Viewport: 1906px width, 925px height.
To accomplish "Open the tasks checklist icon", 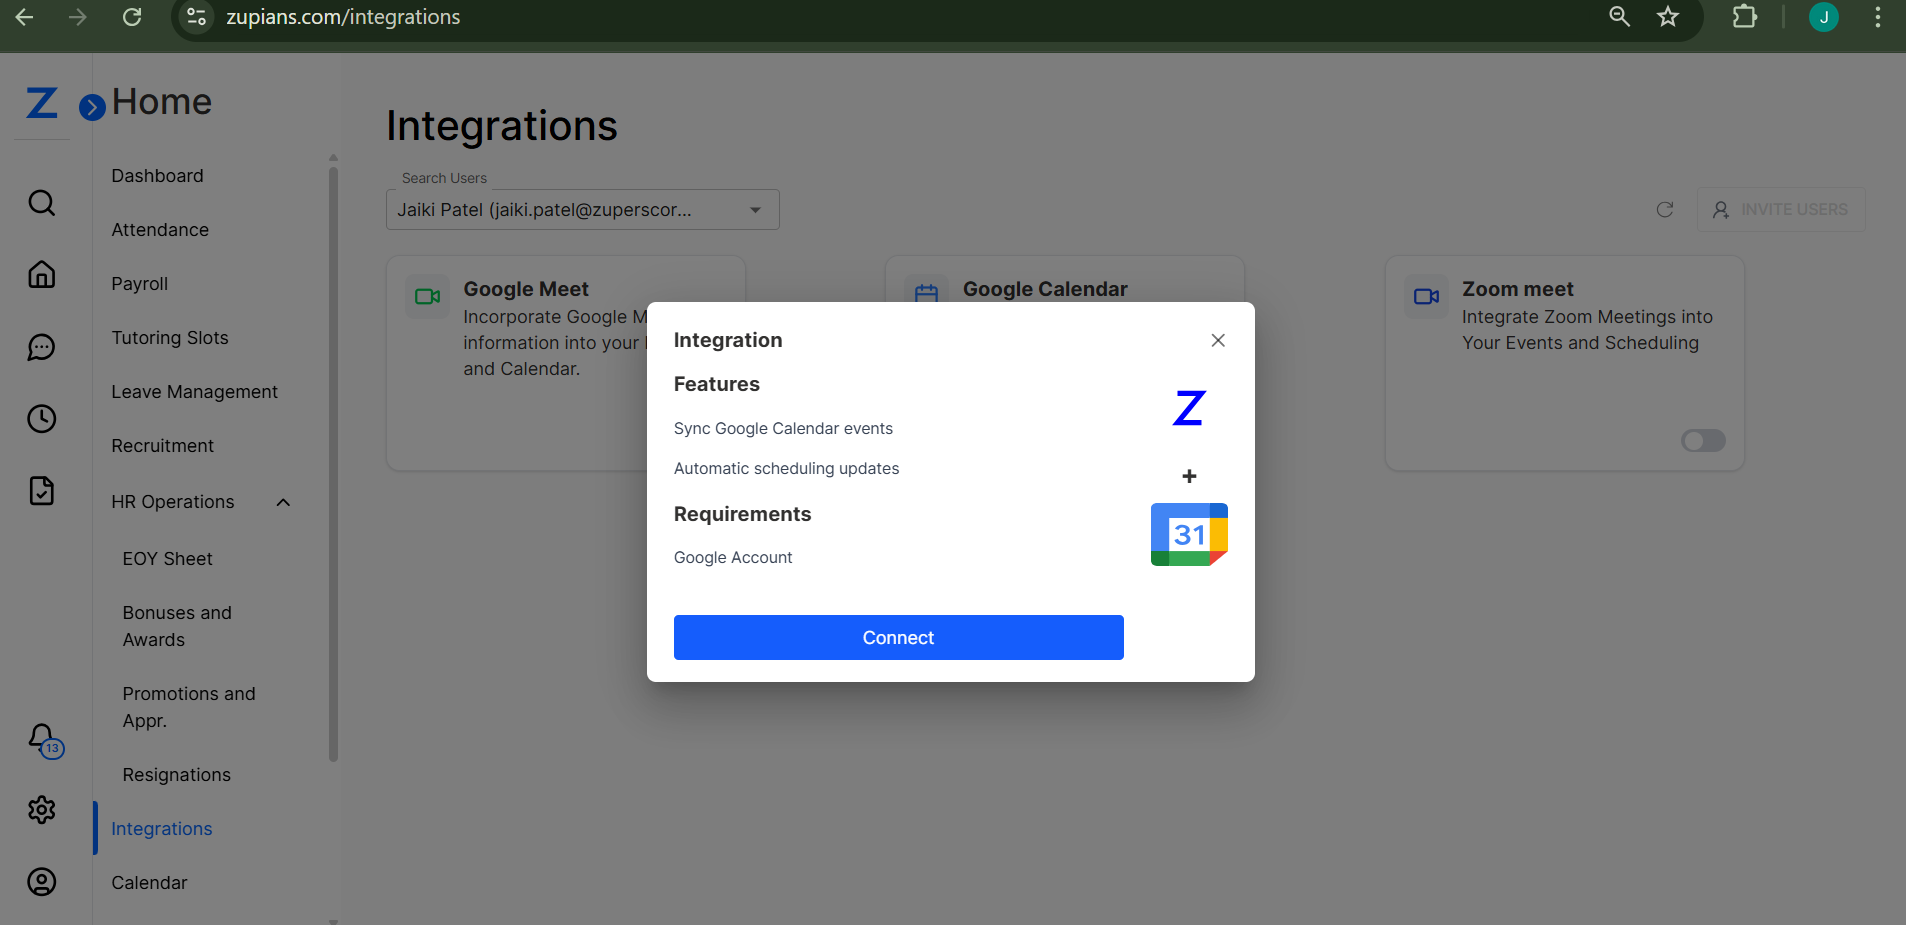I will click(x=41, y=490).
